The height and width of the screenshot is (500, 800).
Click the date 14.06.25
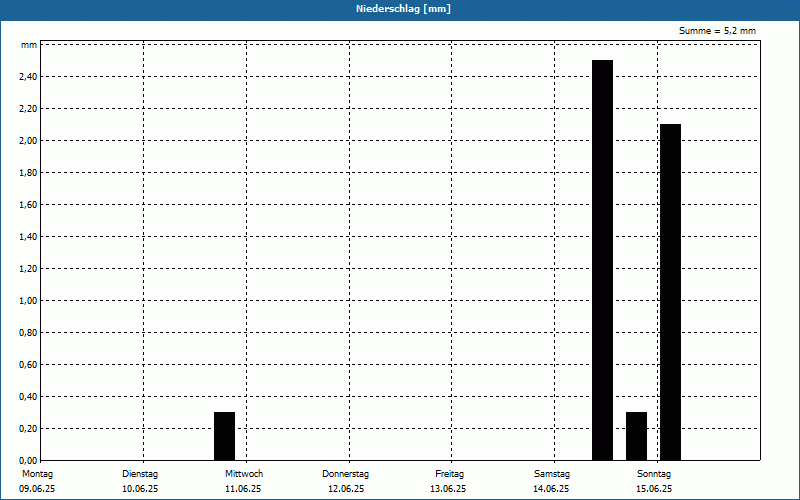pos(551,489)
